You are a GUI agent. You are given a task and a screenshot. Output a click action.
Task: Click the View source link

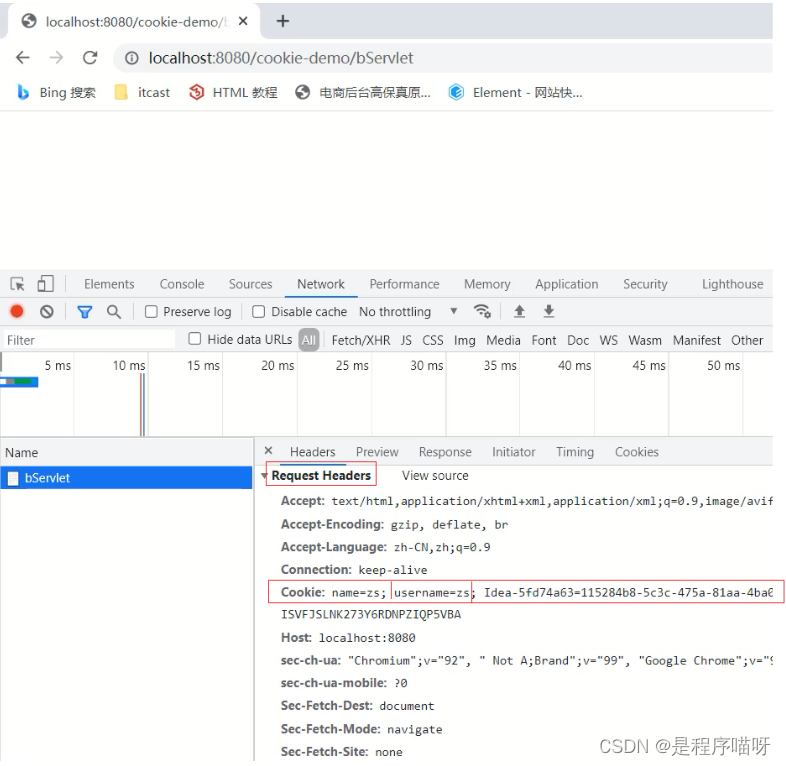click(x=435, y=476)
